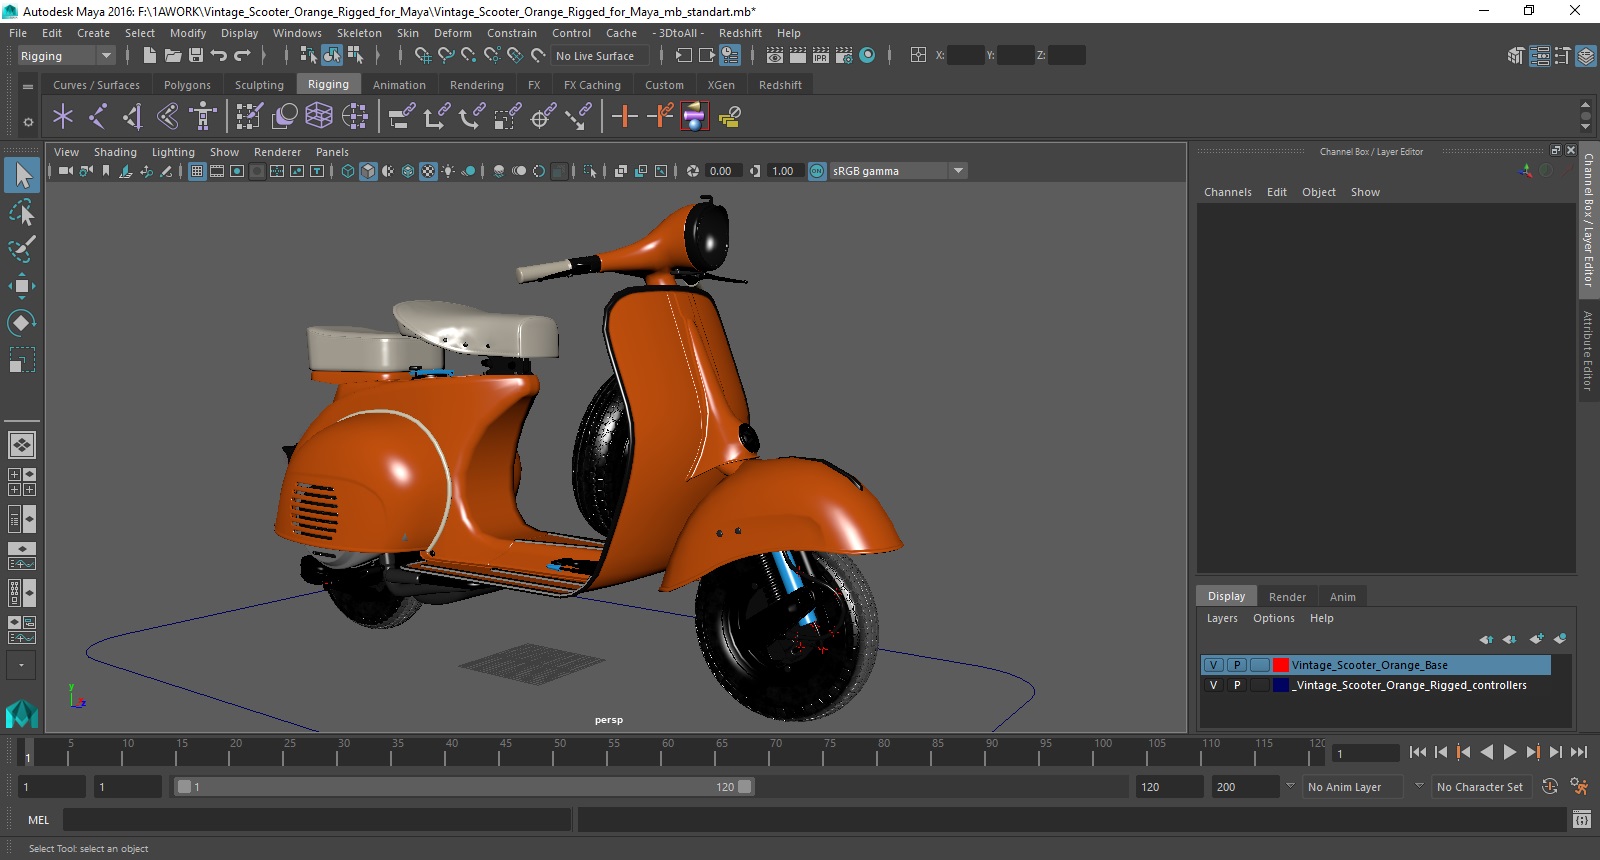Viewport: 1600px width, 860px height.
Task: Click the MEL script language label
Action: coord(38,820)
